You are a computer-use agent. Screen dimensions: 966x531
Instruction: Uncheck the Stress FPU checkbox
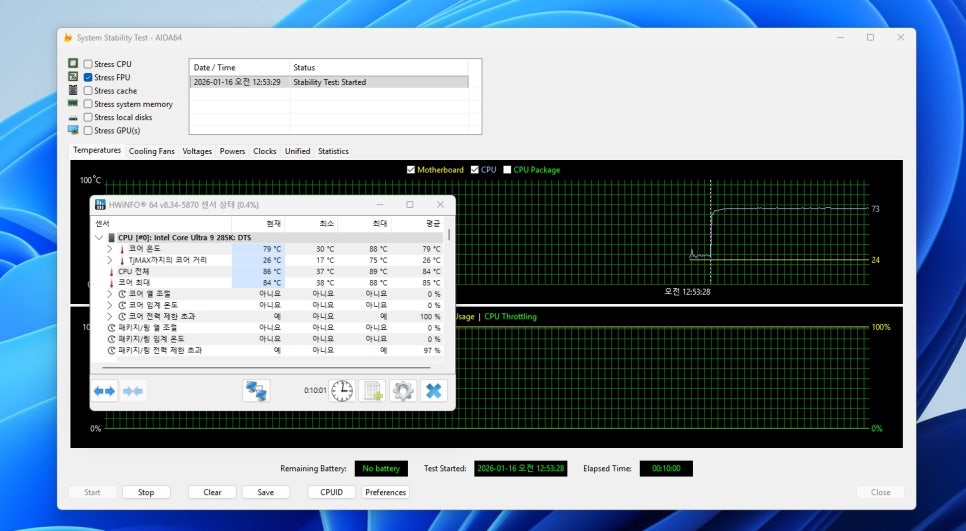pyautogui.click(x=88, y=77)
